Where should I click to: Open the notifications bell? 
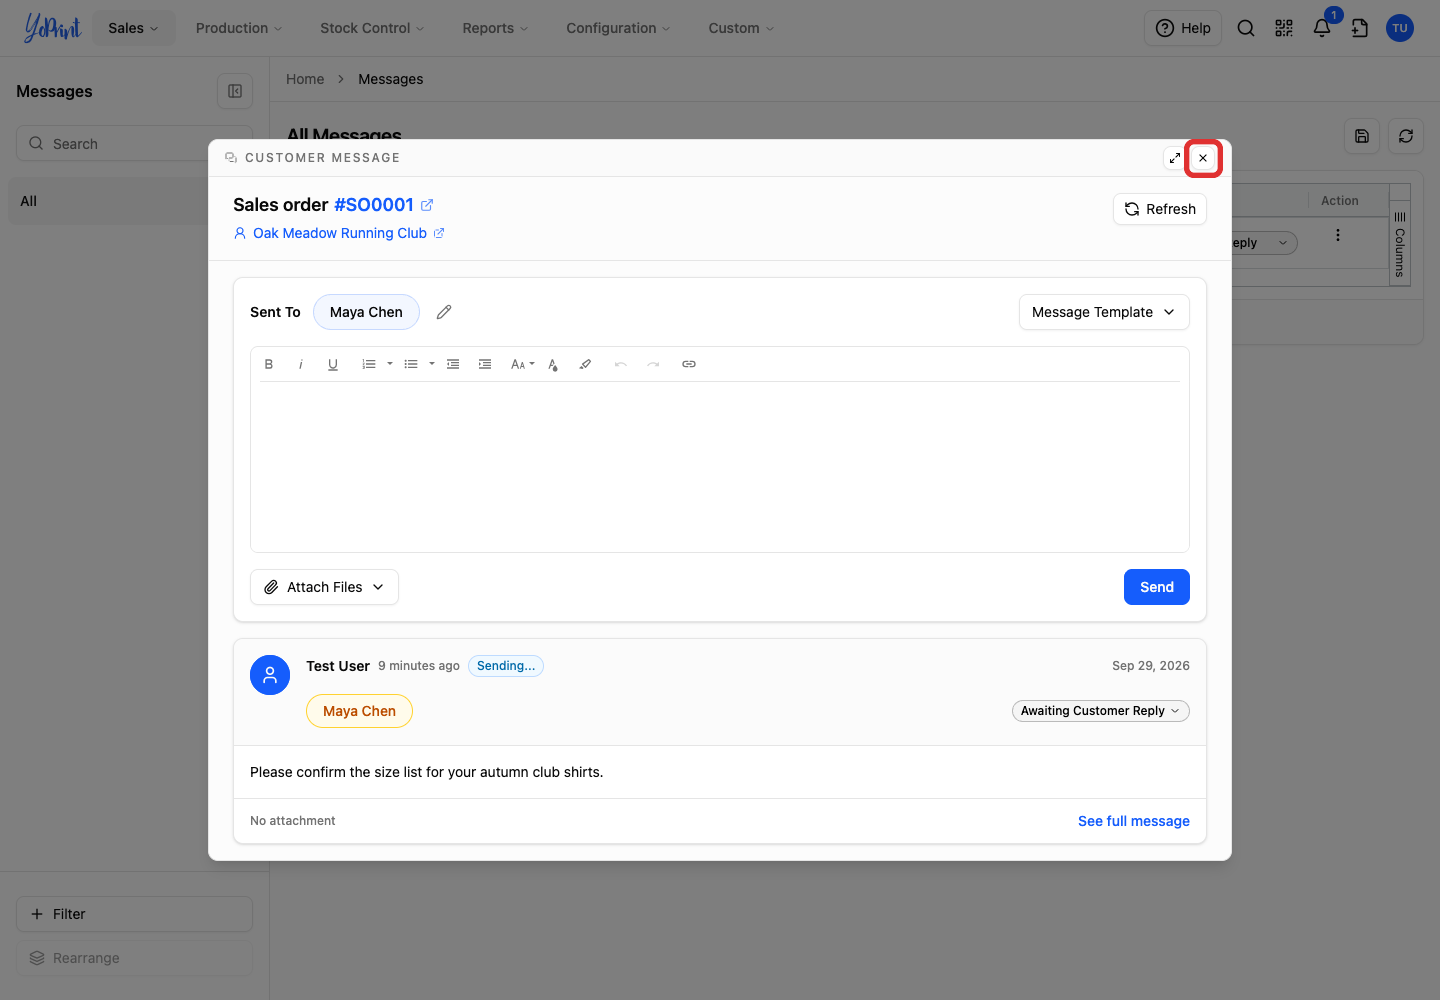point(1322,28)
